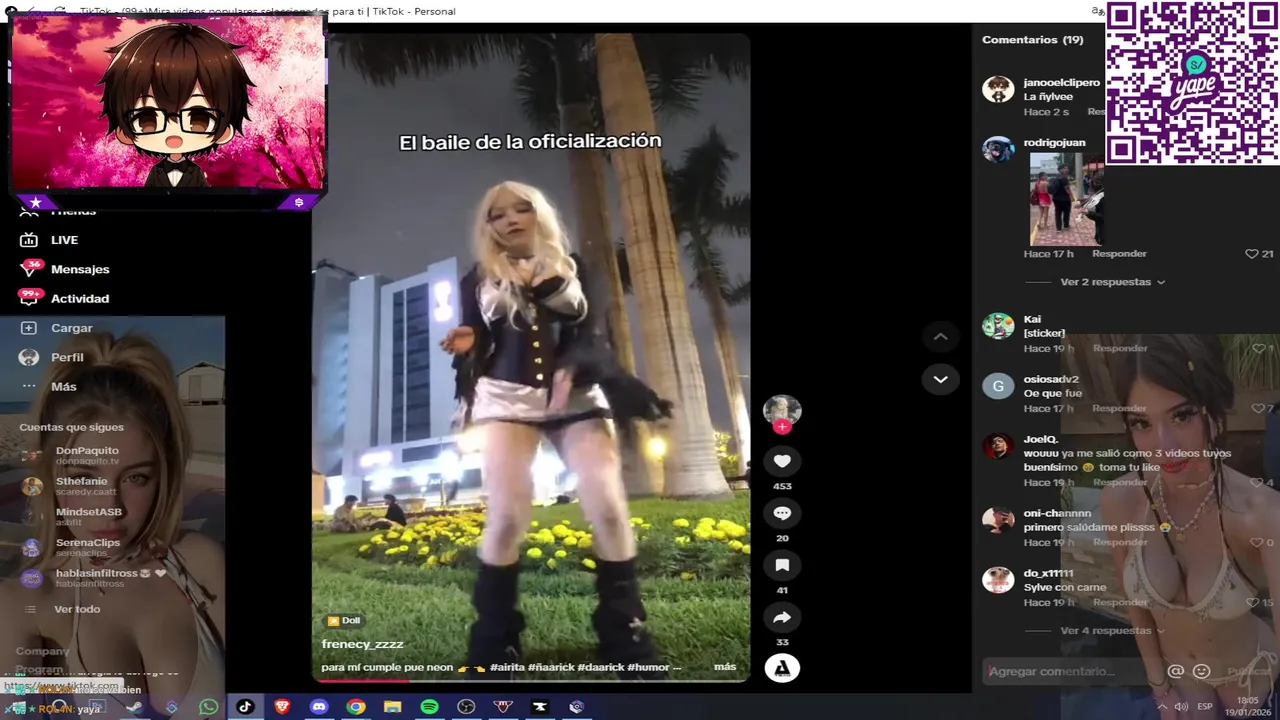Save the video with the bookmark icon
The width and height of the screenshot is (1280, 720).
coord(782,565)
